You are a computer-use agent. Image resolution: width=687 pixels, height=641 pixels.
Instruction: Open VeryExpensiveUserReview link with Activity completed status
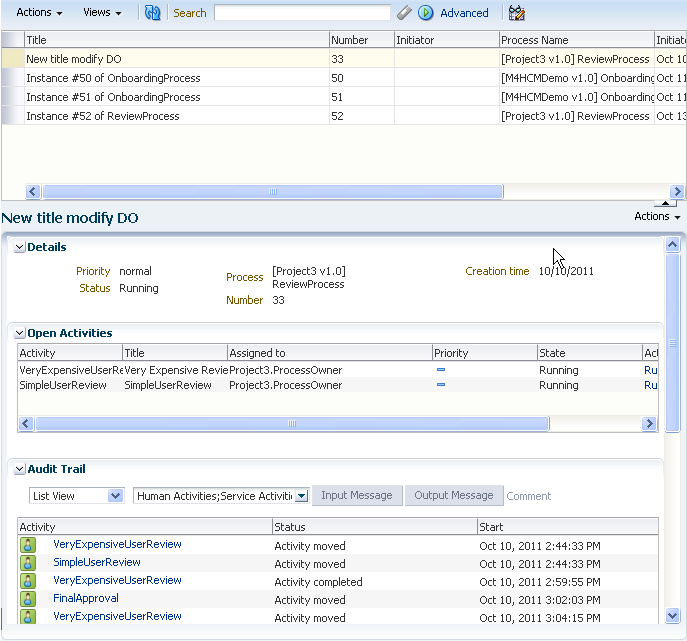(117, 580)
